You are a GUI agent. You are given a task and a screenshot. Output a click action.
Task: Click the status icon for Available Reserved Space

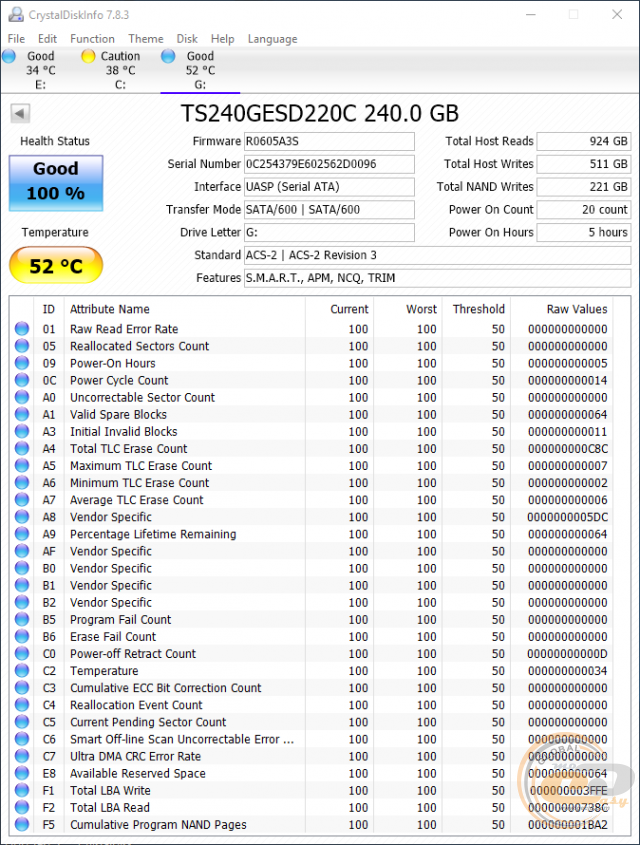pyautogui.click(x=22, y=773)
